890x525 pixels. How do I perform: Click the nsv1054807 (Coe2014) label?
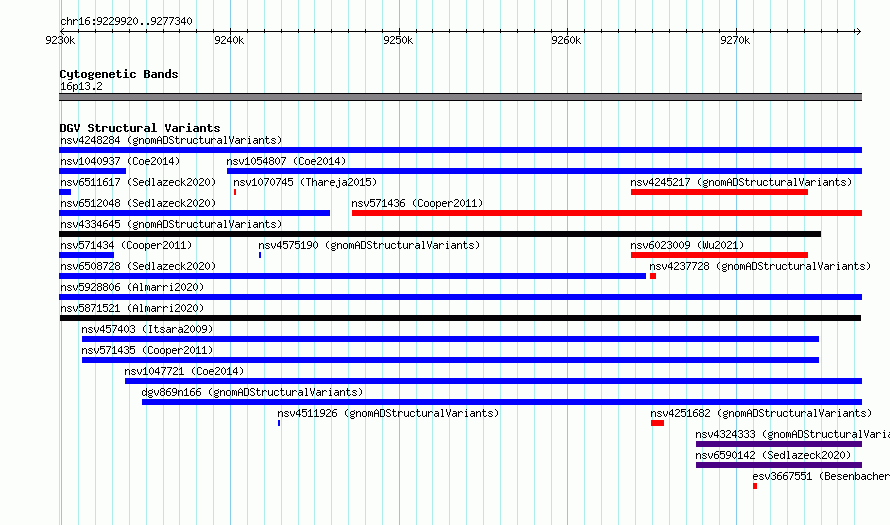(286, 161)
